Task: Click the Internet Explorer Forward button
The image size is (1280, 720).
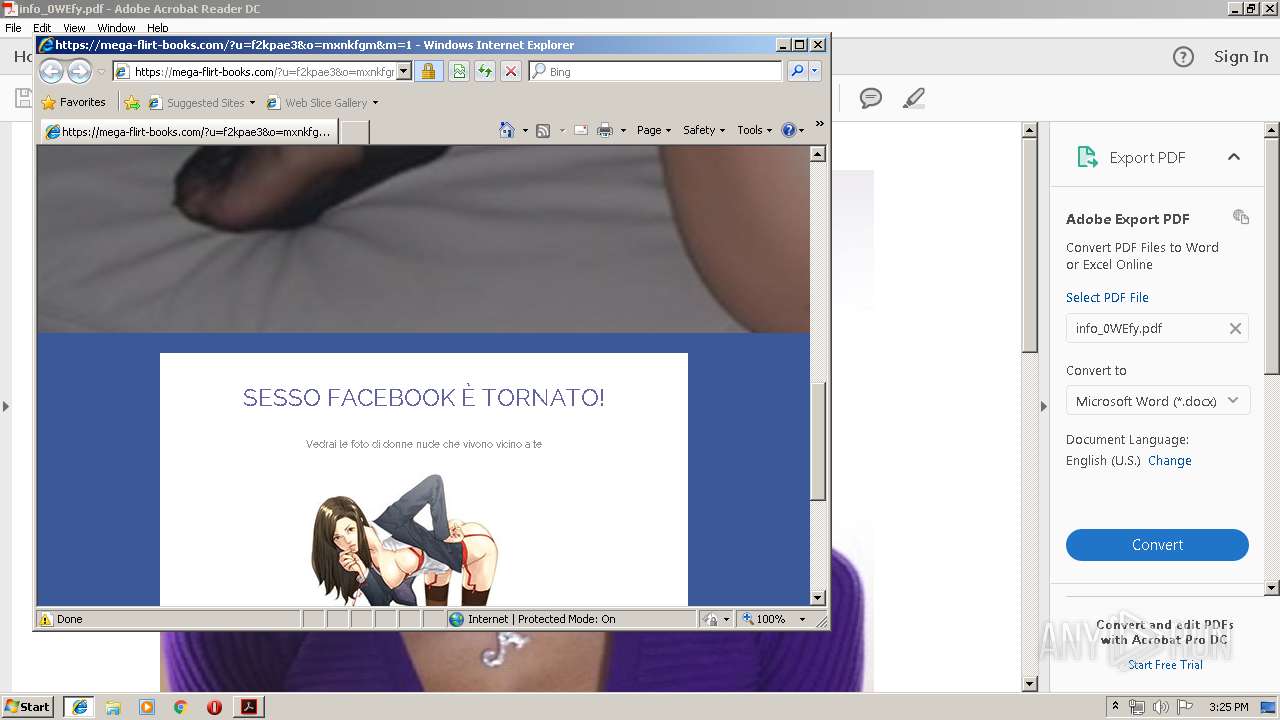Action: [79, 71]
